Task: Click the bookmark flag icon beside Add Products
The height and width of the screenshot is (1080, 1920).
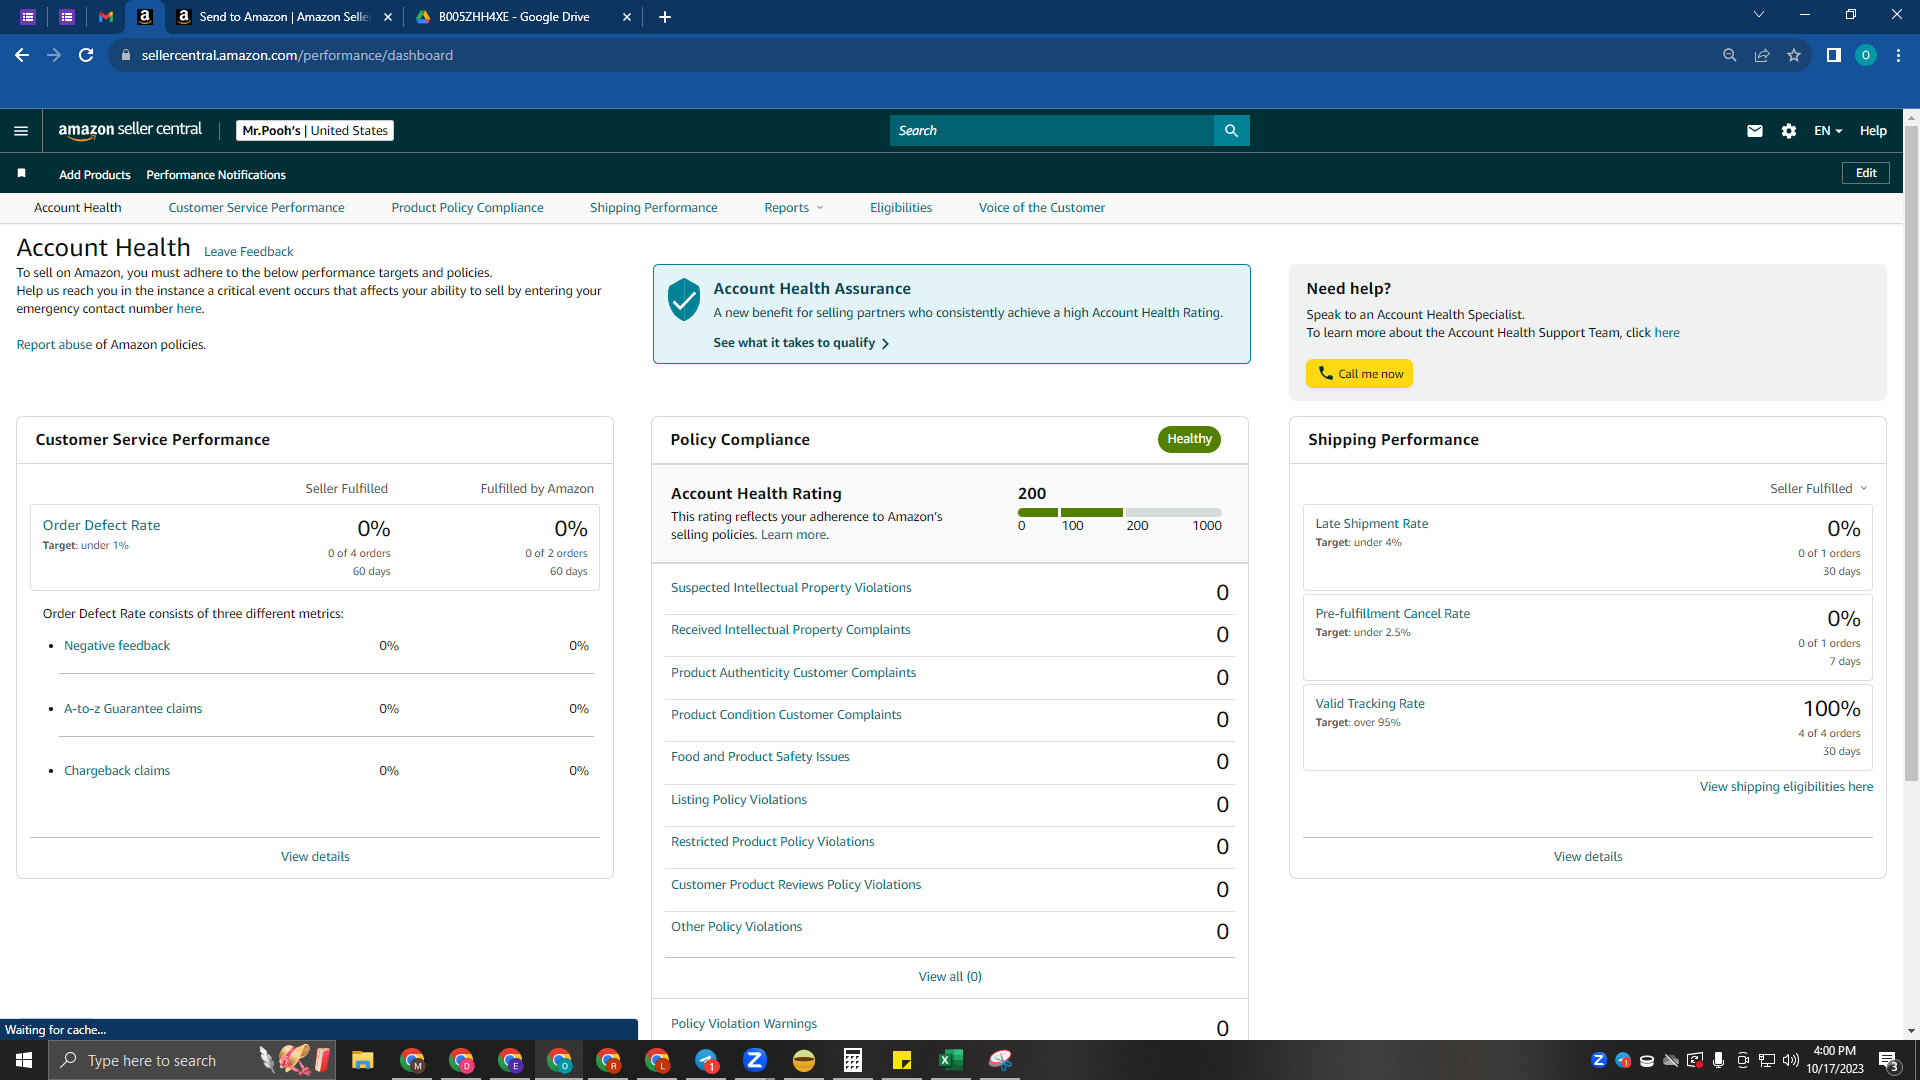Action: coord(21,174)
